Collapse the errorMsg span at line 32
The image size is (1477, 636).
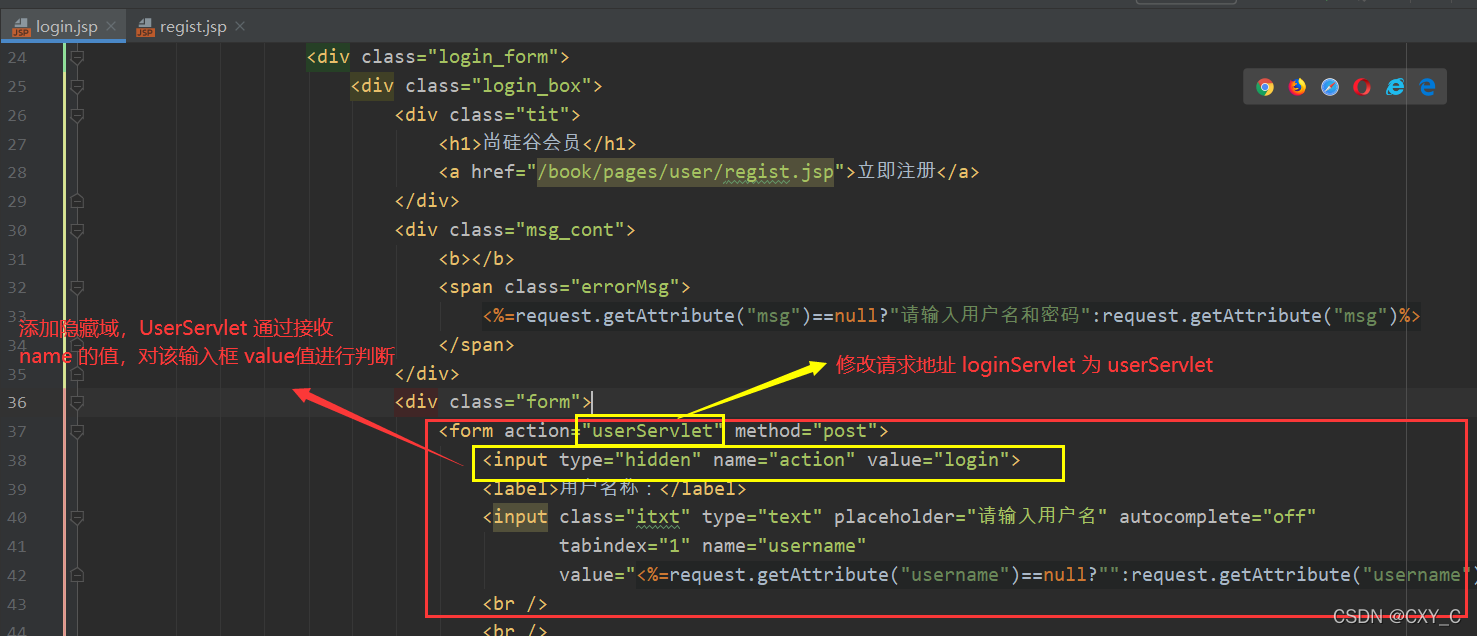[77, 287]
